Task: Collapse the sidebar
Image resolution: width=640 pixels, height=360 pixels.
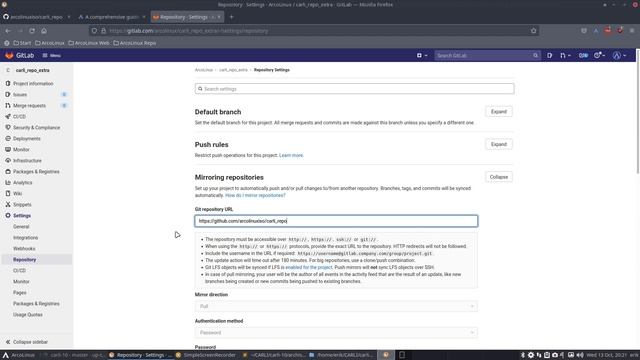Action: click(27, 342)
